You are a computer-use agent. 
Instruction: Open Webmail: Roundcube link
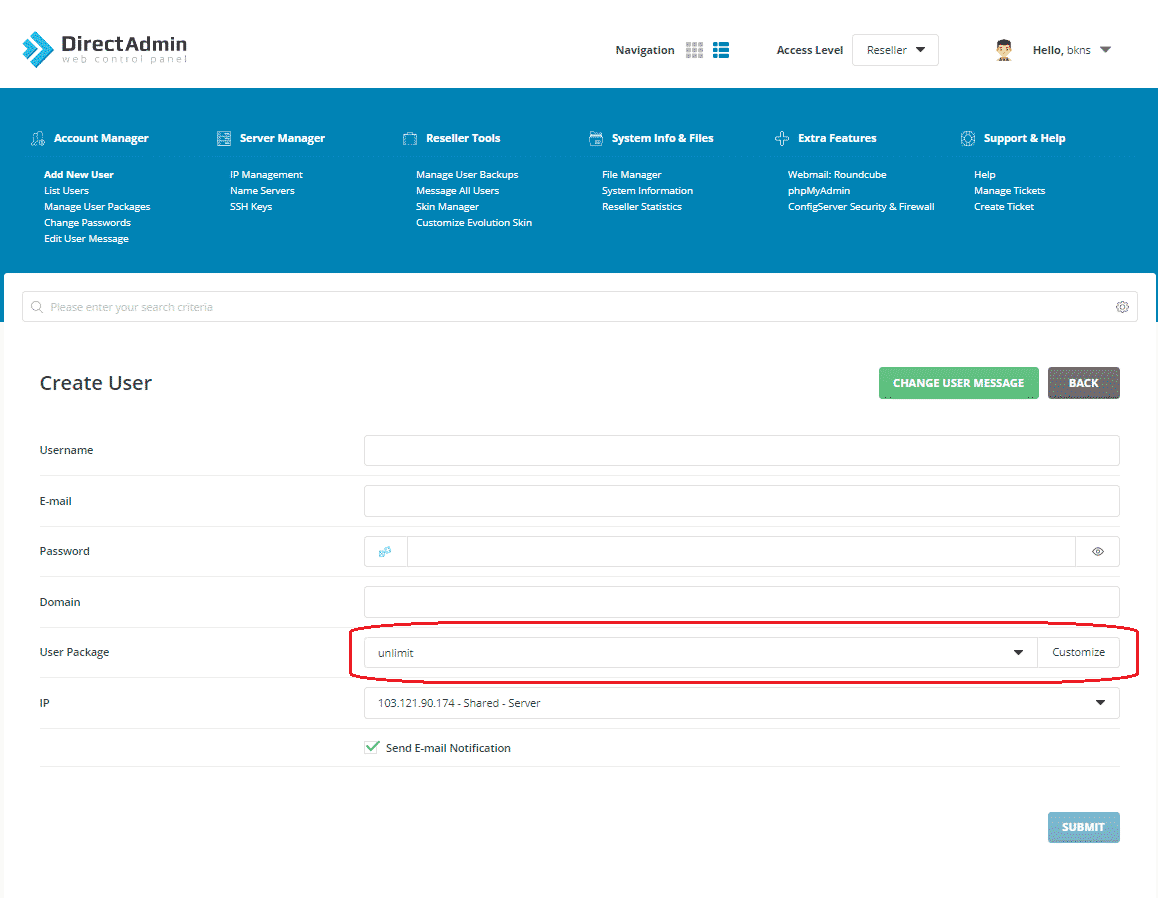click(x=837, y=175)
